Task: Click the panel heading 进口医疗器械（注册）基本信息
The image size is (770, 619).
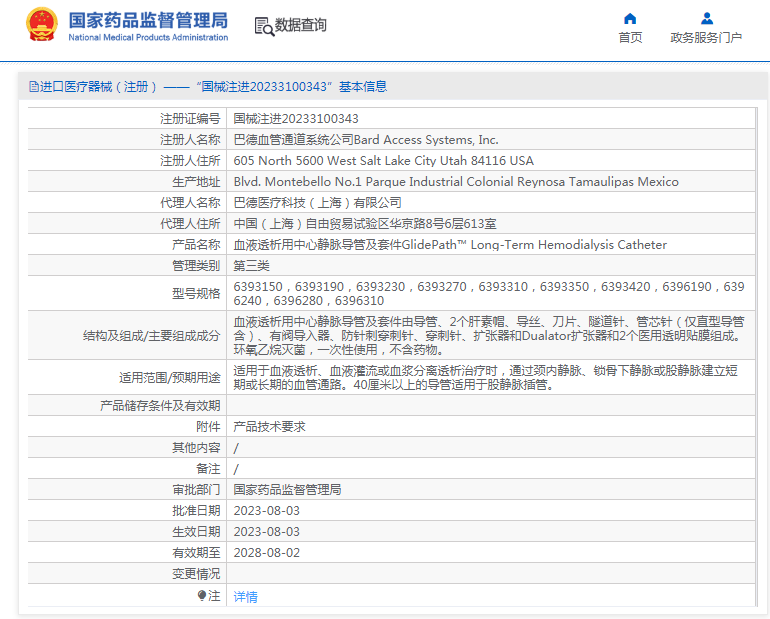Action: [208, 87]
